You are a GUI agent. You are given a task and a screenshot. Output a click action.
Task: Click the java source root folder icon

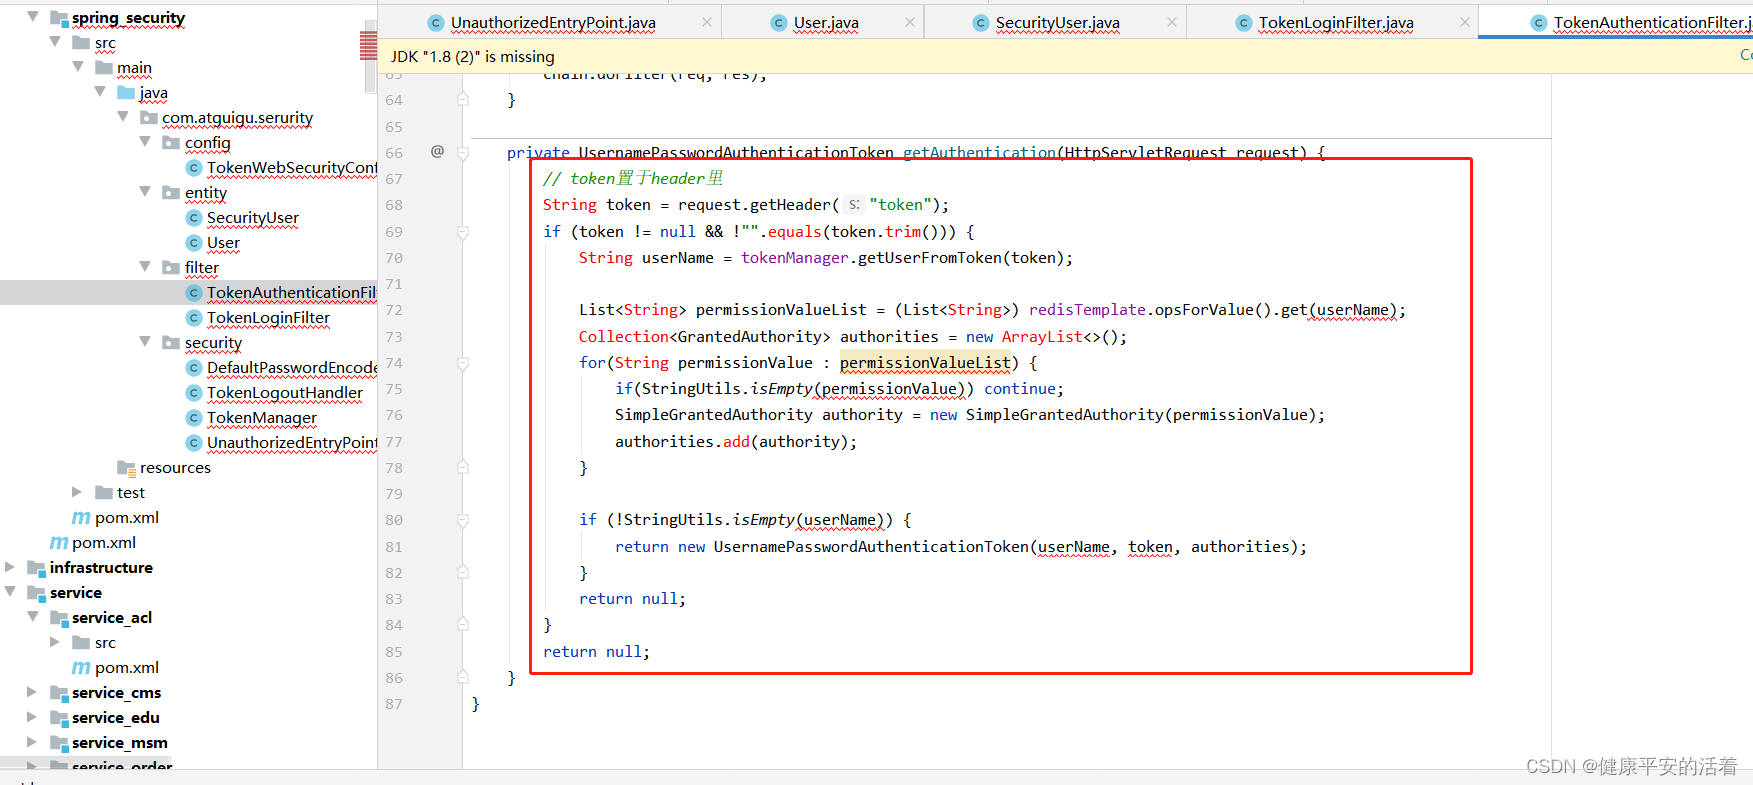(x=126, y=92)
